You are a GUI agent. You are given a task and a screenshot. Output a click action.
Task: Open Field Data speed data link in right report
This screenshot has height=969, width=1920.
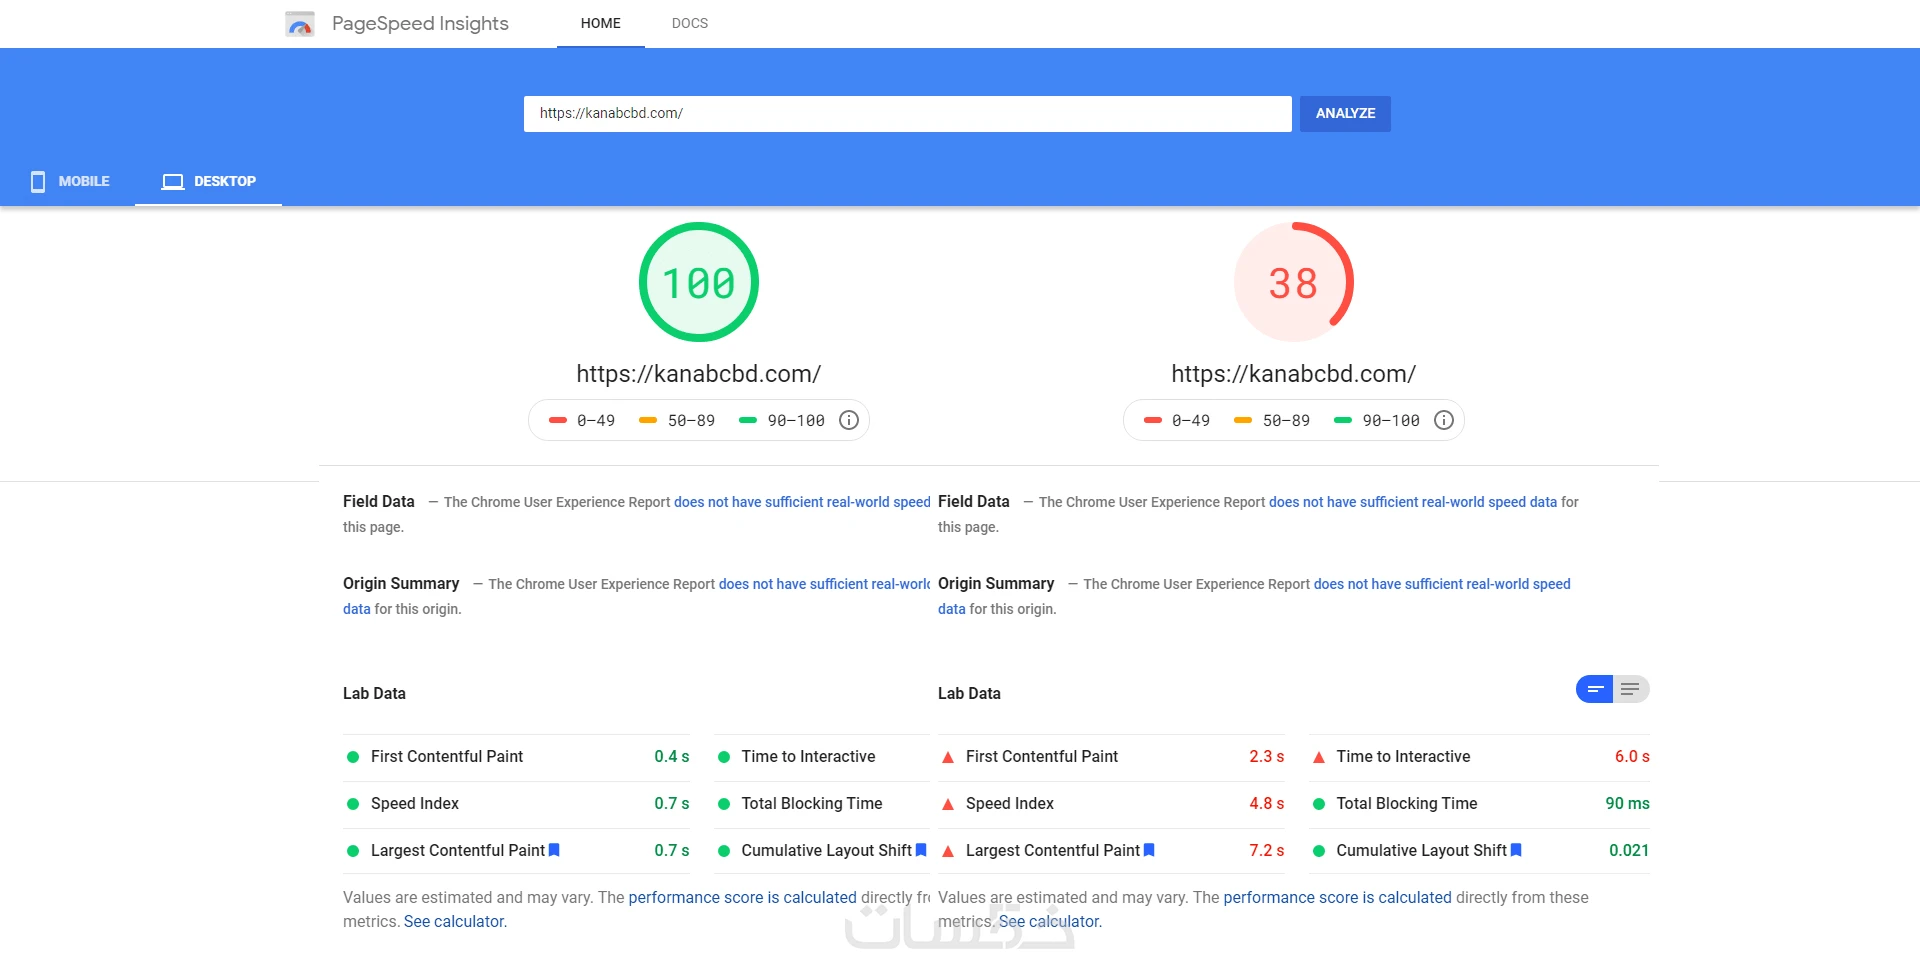1413,502
